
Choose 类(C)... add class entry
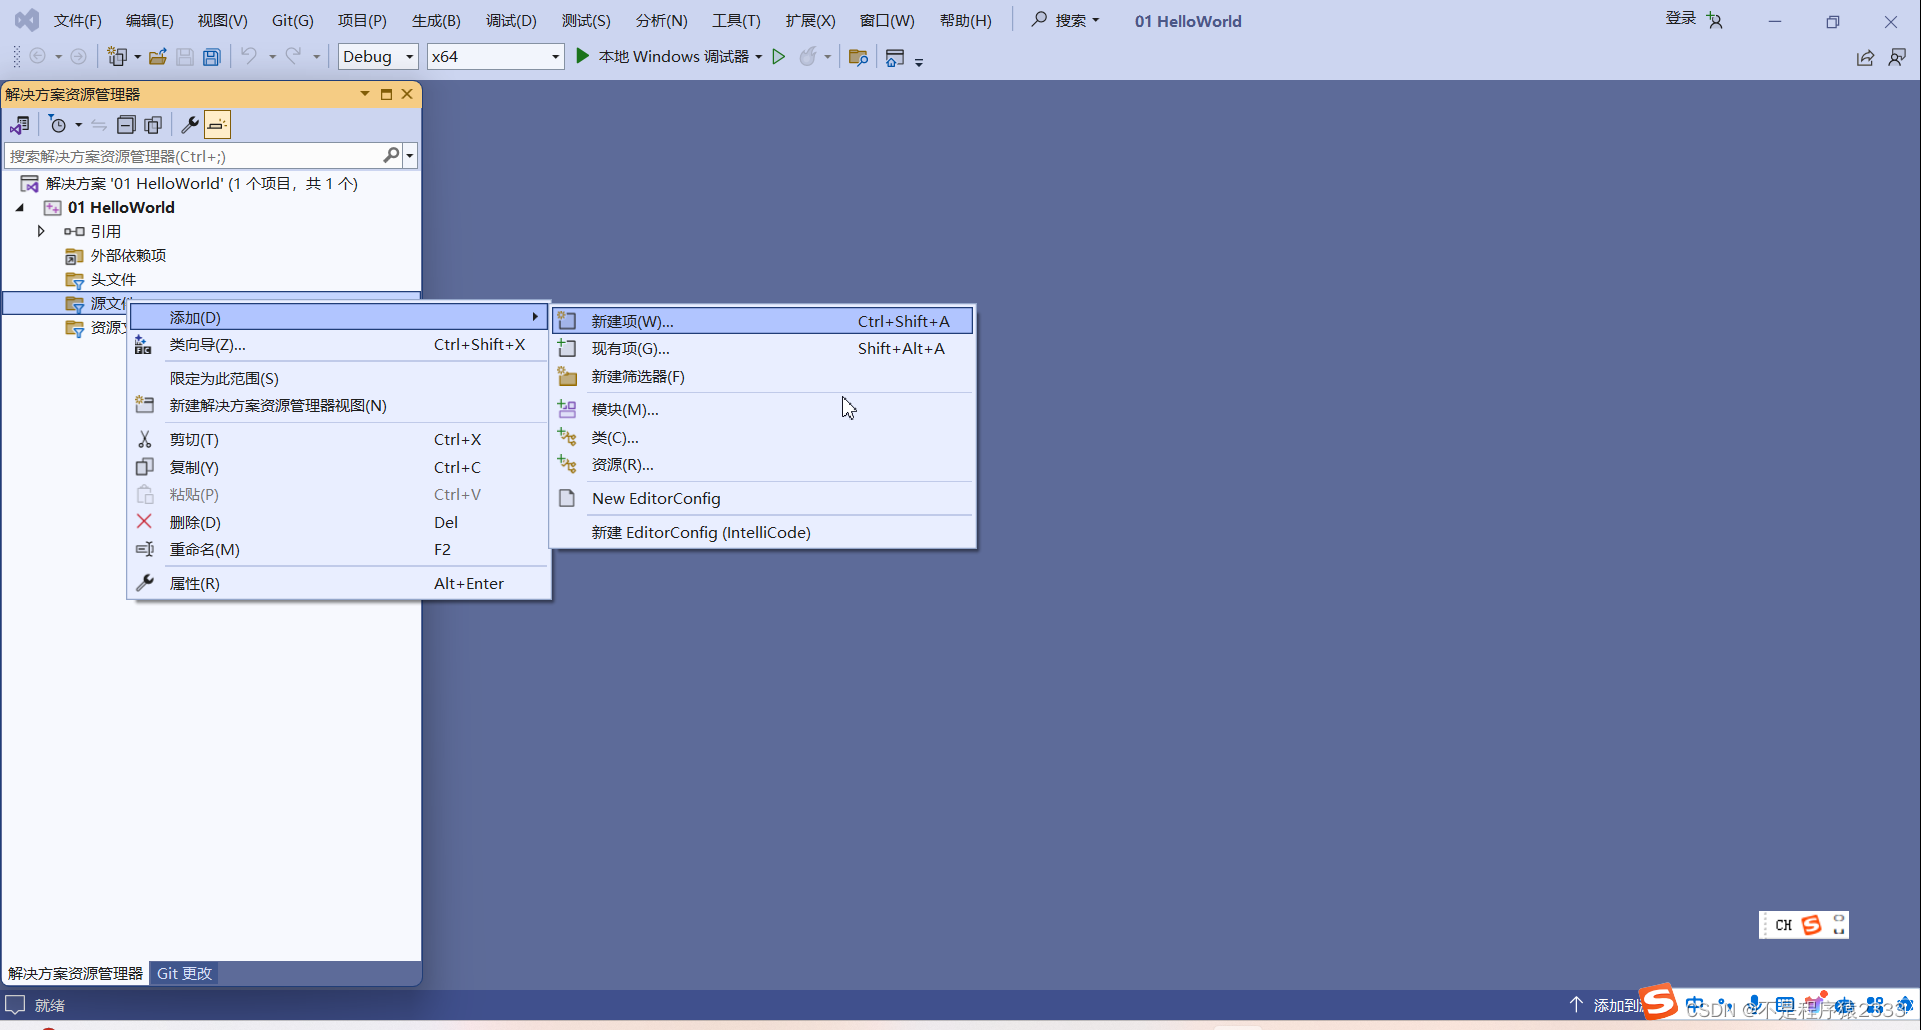(x=763, y=437)
